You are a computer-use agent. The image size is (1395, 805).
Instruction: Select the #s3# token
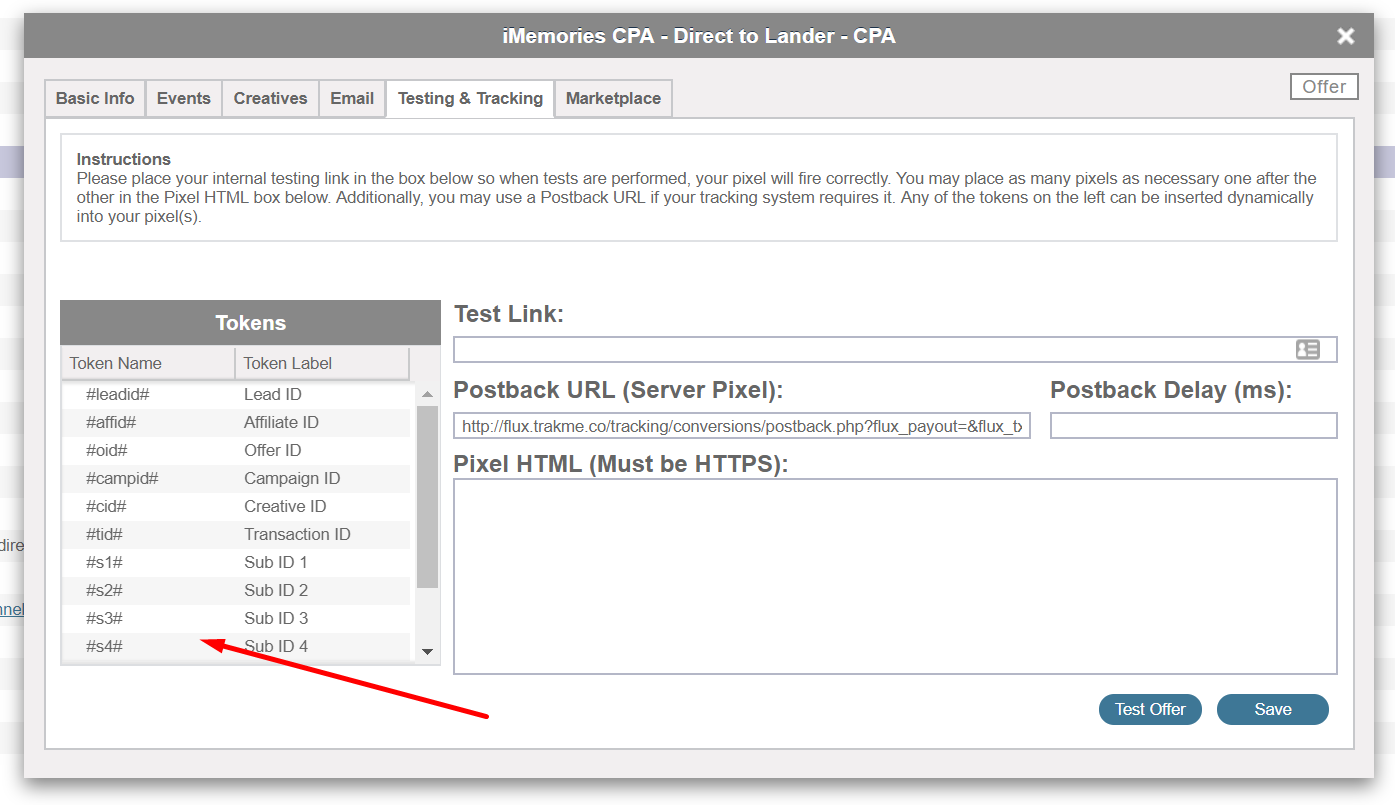click(104, 618)
